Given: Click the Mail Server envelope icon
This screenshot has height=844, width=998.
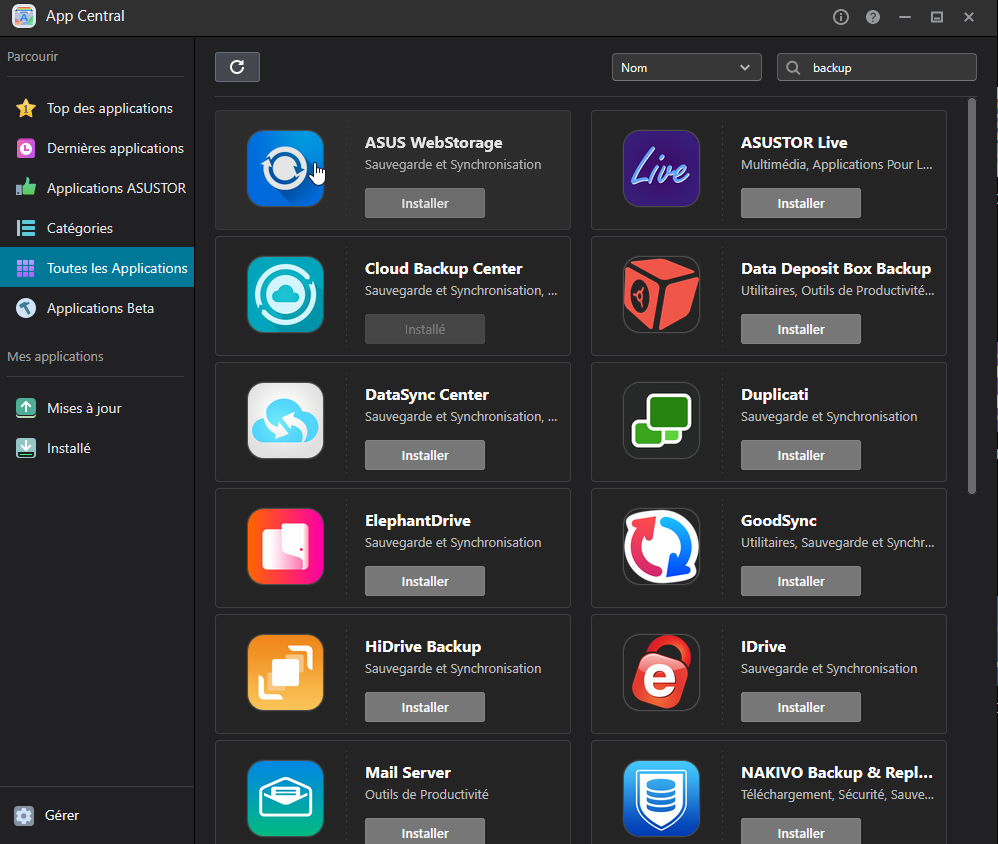Looking at the screenshot, I should [x=285, y=799].
